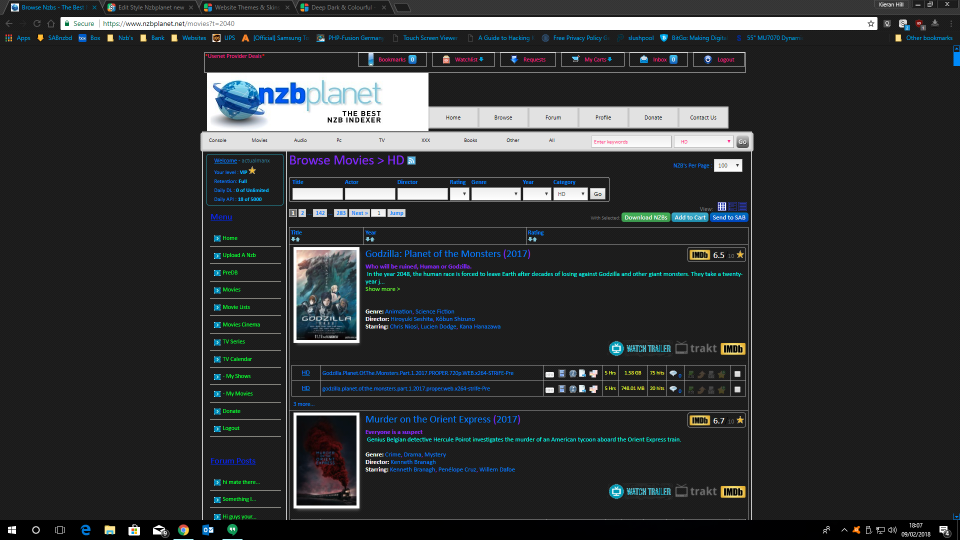Open the trakt link for Godzilla
The width and height of the screenshot is (960, 540).
[696, 348]
